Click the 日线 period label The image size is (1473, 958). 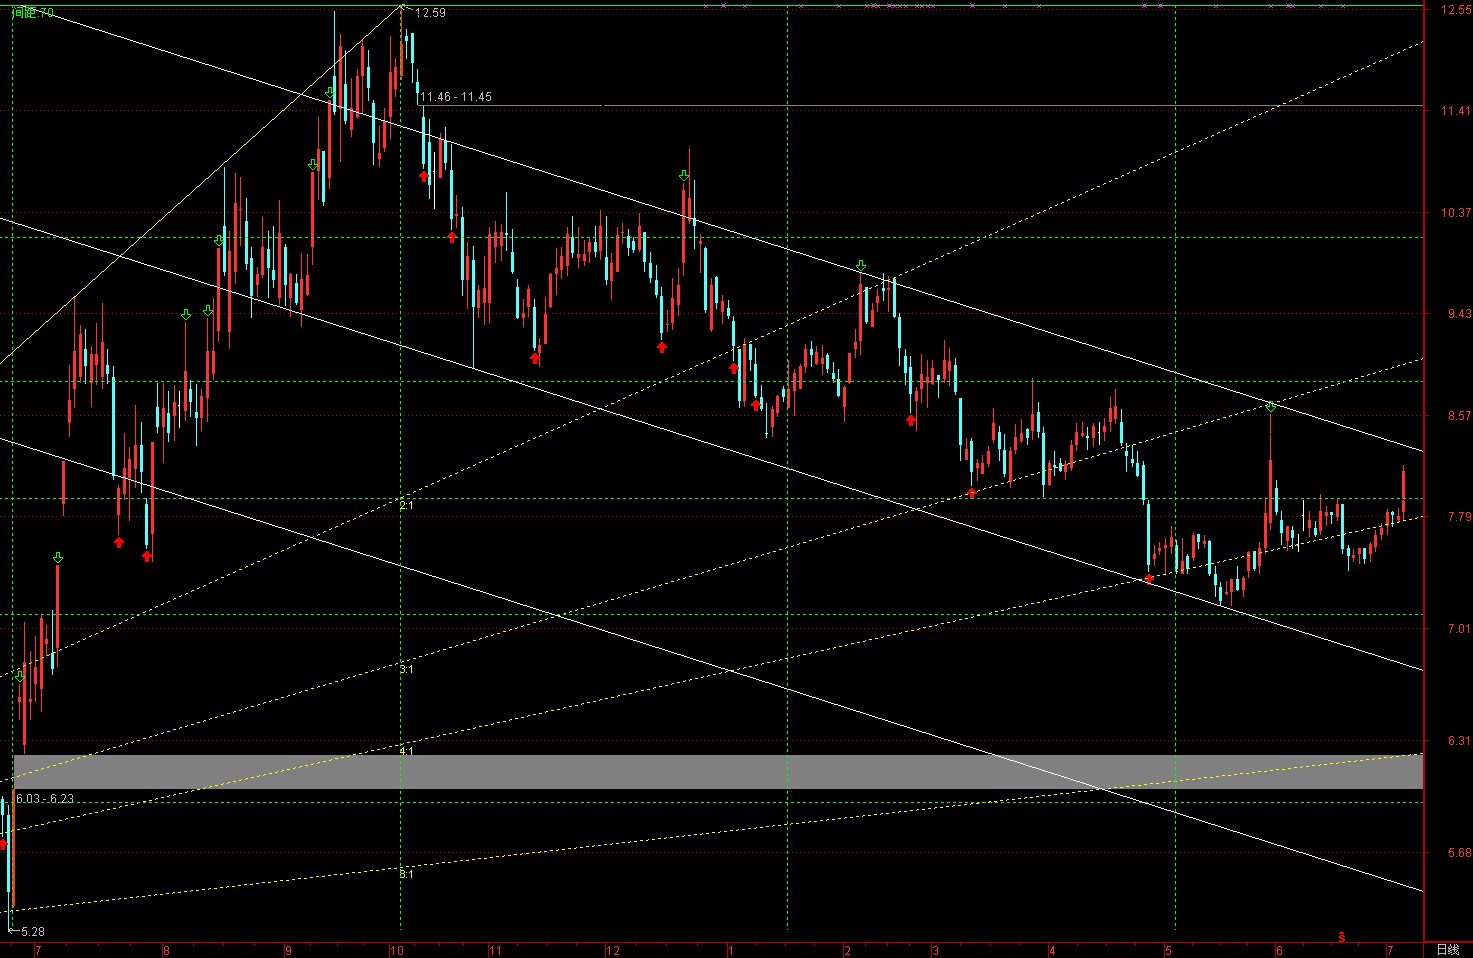coord(1447,950)
